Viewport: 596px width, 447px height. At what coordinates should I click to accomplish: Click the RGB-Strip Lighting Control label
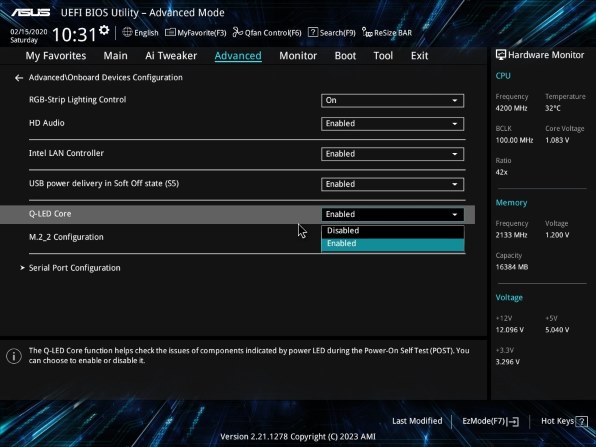(x=78, y=100)
